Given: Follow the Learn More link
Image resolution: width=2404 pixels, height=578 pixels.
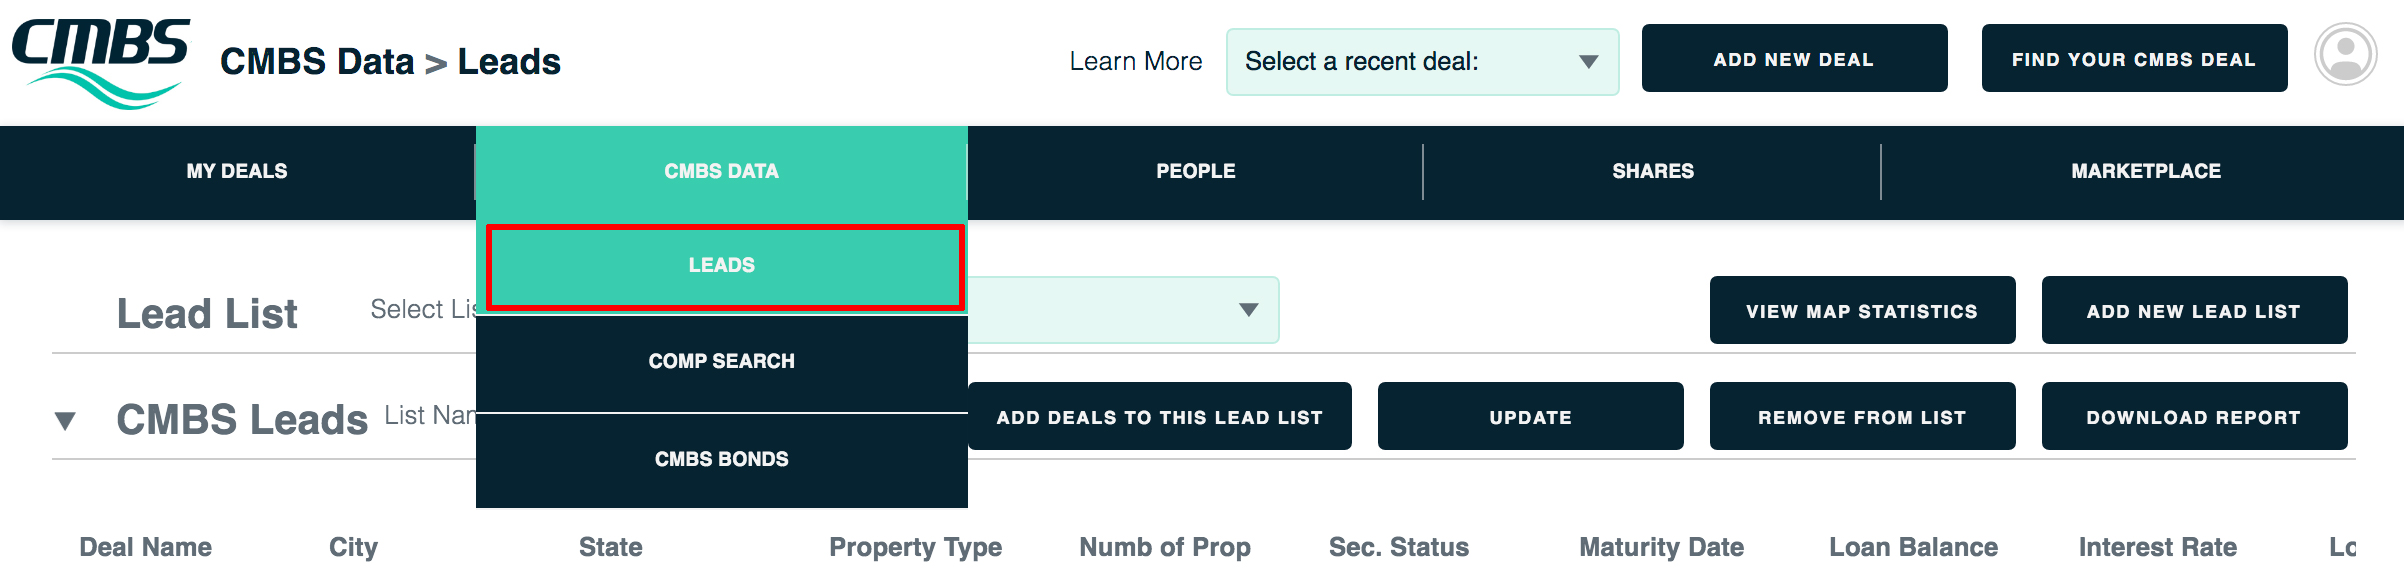Looking at the screenshot, I should [1136, 62].
